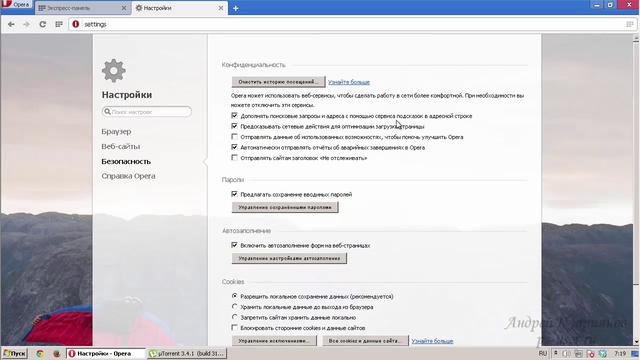
Task: Click the RU language indicator
Action: [543, 353]
